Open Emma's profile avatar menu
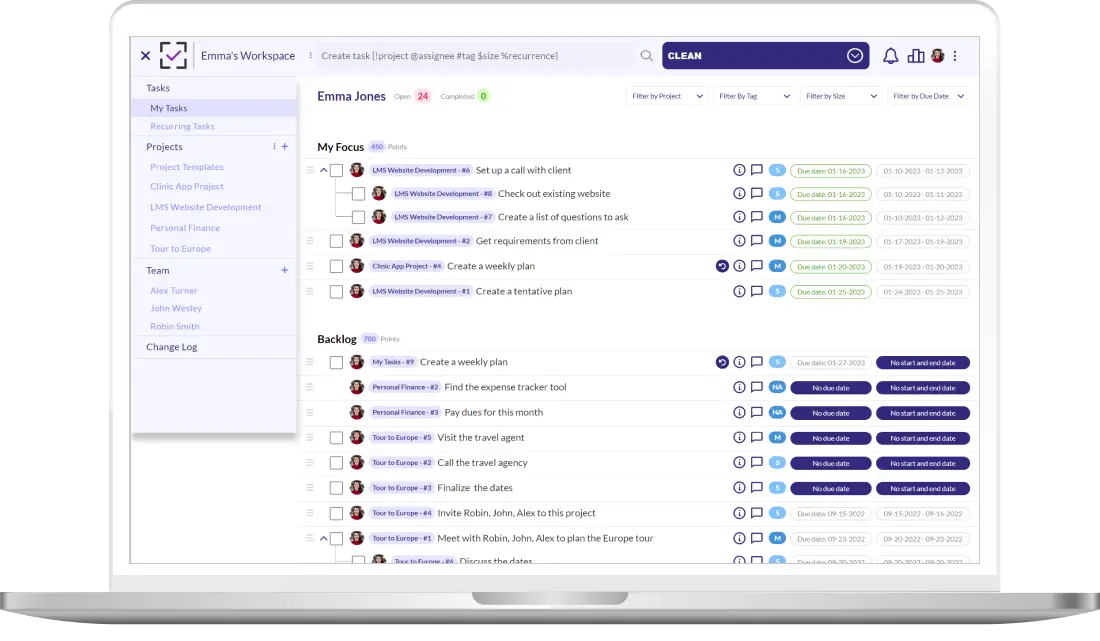This screenshot has height=641, width=1100. pos(936,56)
